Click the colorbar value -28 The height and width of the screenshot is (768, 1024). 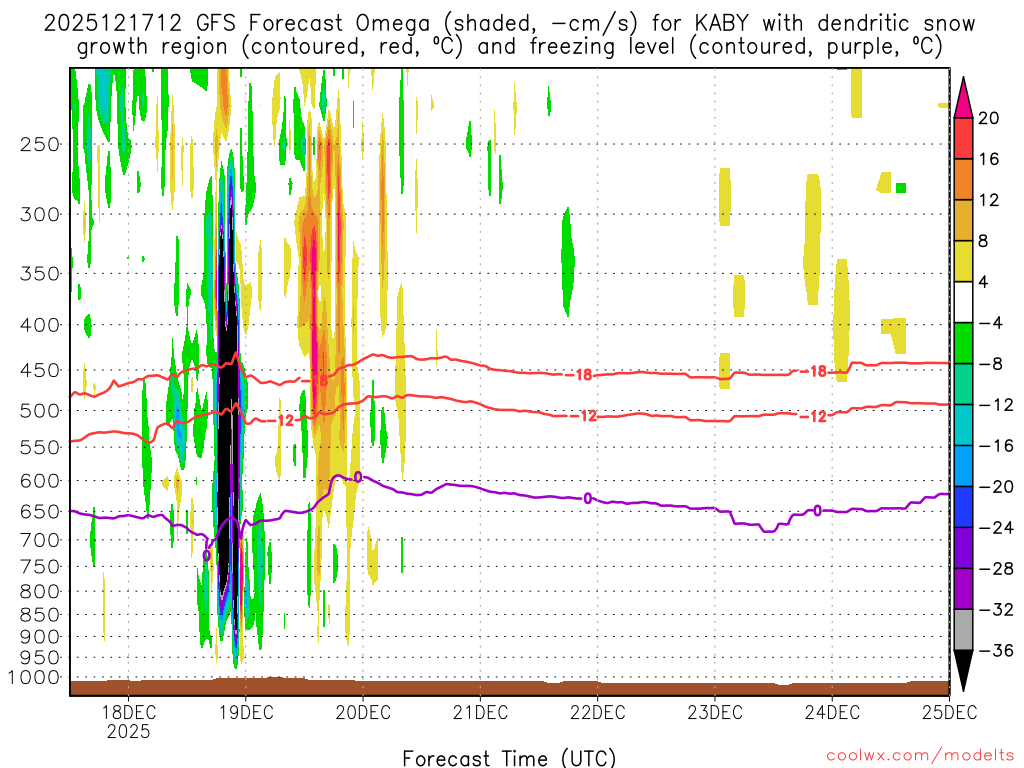point(996,569)
